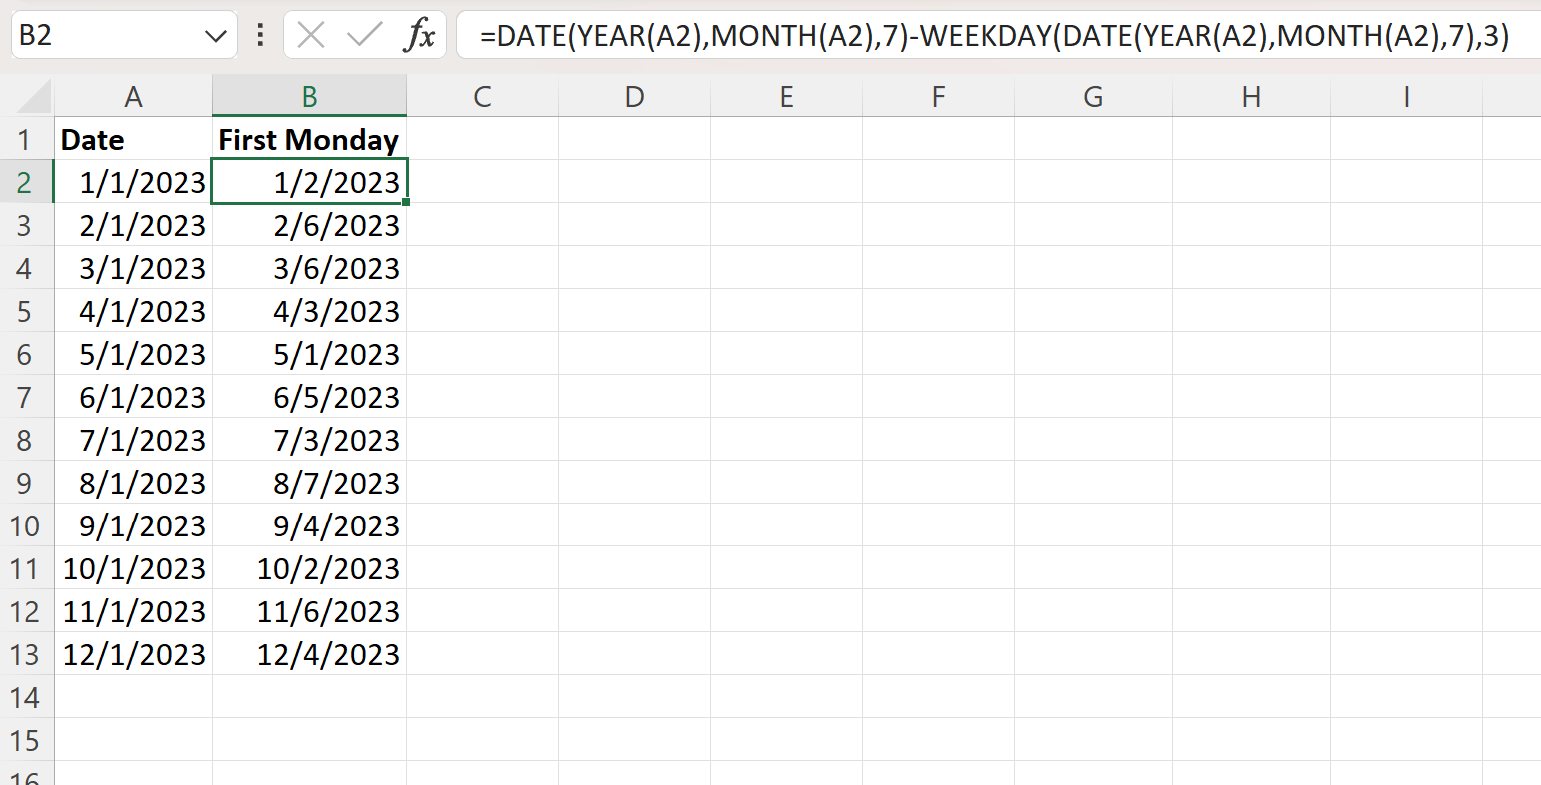The image size is (1541, 785).
Task: Click cell containing 8/7/2023
Action: (310, 483)
